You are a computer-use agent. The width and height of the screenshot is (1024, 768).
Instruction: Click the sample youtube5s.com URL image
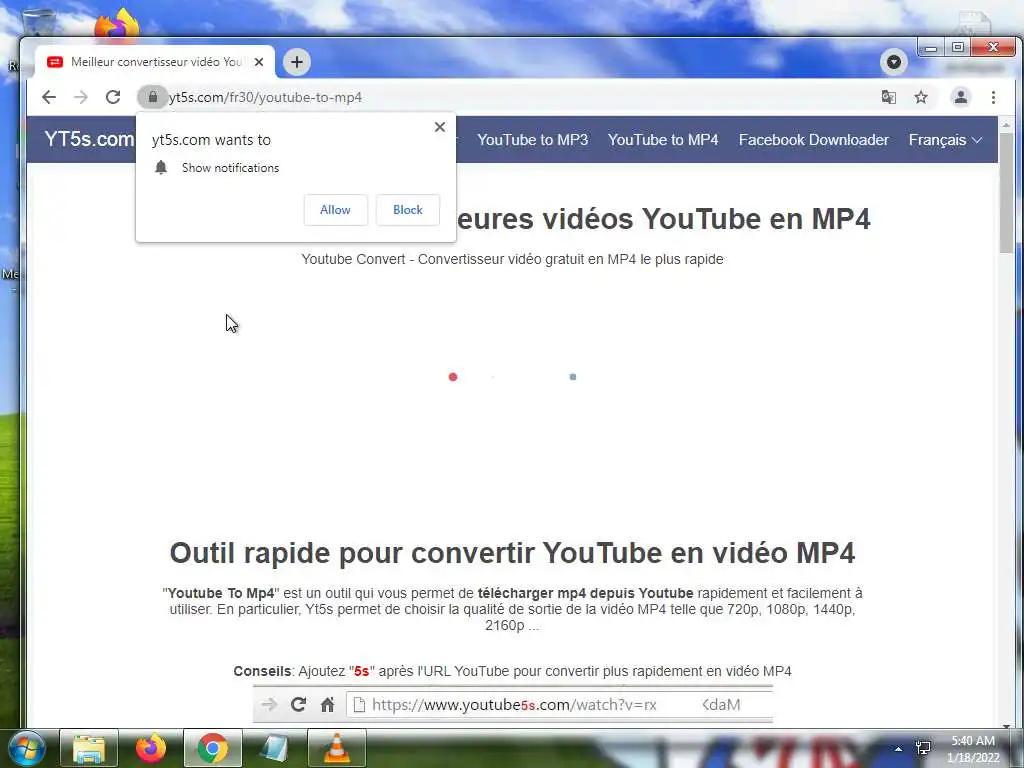(513, 704)
